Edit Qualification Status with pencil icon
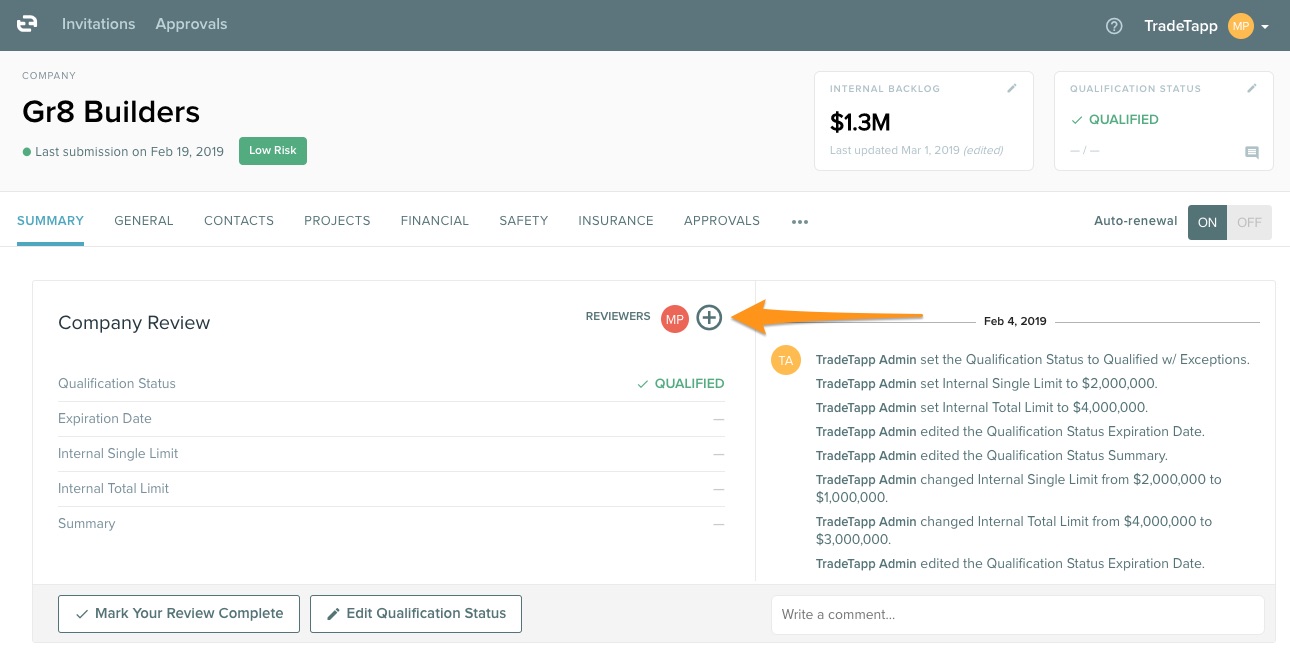 [1252, 89]
